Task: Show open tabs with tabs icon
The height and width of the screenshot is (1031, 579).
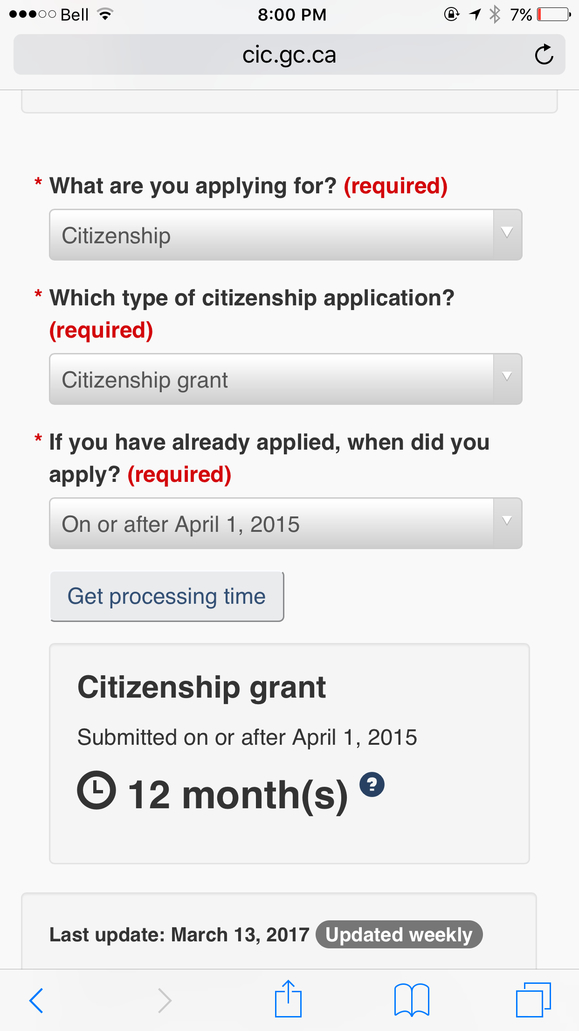Action: pyautogui.click(x=533, y=999)
